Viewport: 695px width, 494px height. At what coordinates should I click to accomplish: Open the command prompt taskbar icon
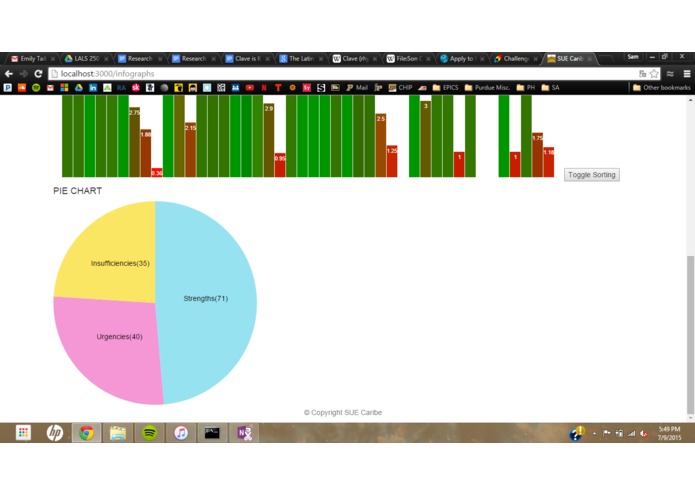tap(212, 433)
